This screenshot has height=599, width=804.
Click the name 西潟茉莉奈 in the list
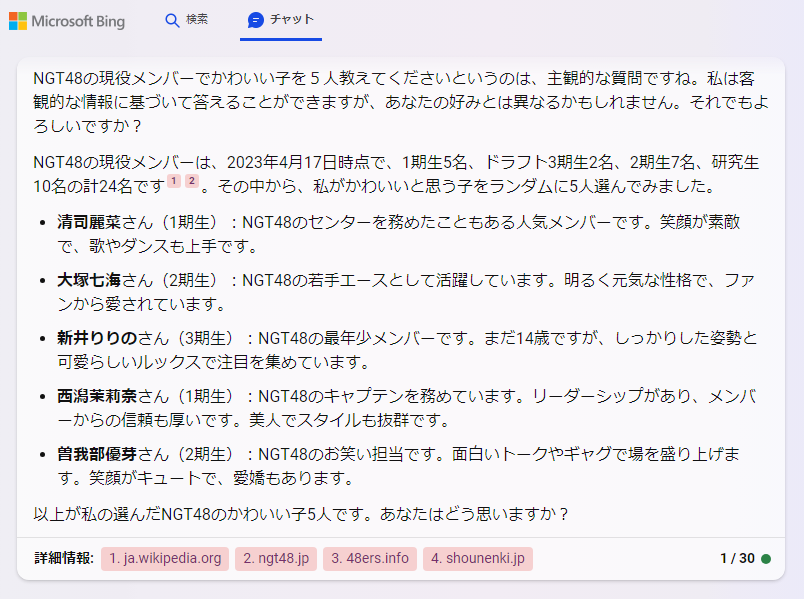97,396
